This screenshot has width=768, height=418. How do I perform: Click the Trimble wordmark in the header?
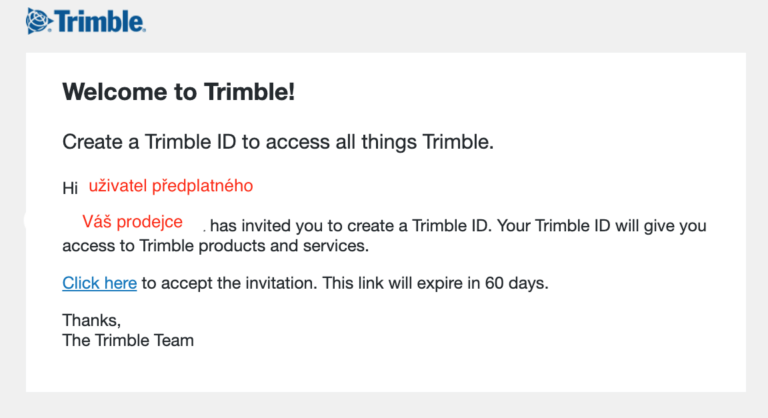pyautogui.click(x=100, y=20)
